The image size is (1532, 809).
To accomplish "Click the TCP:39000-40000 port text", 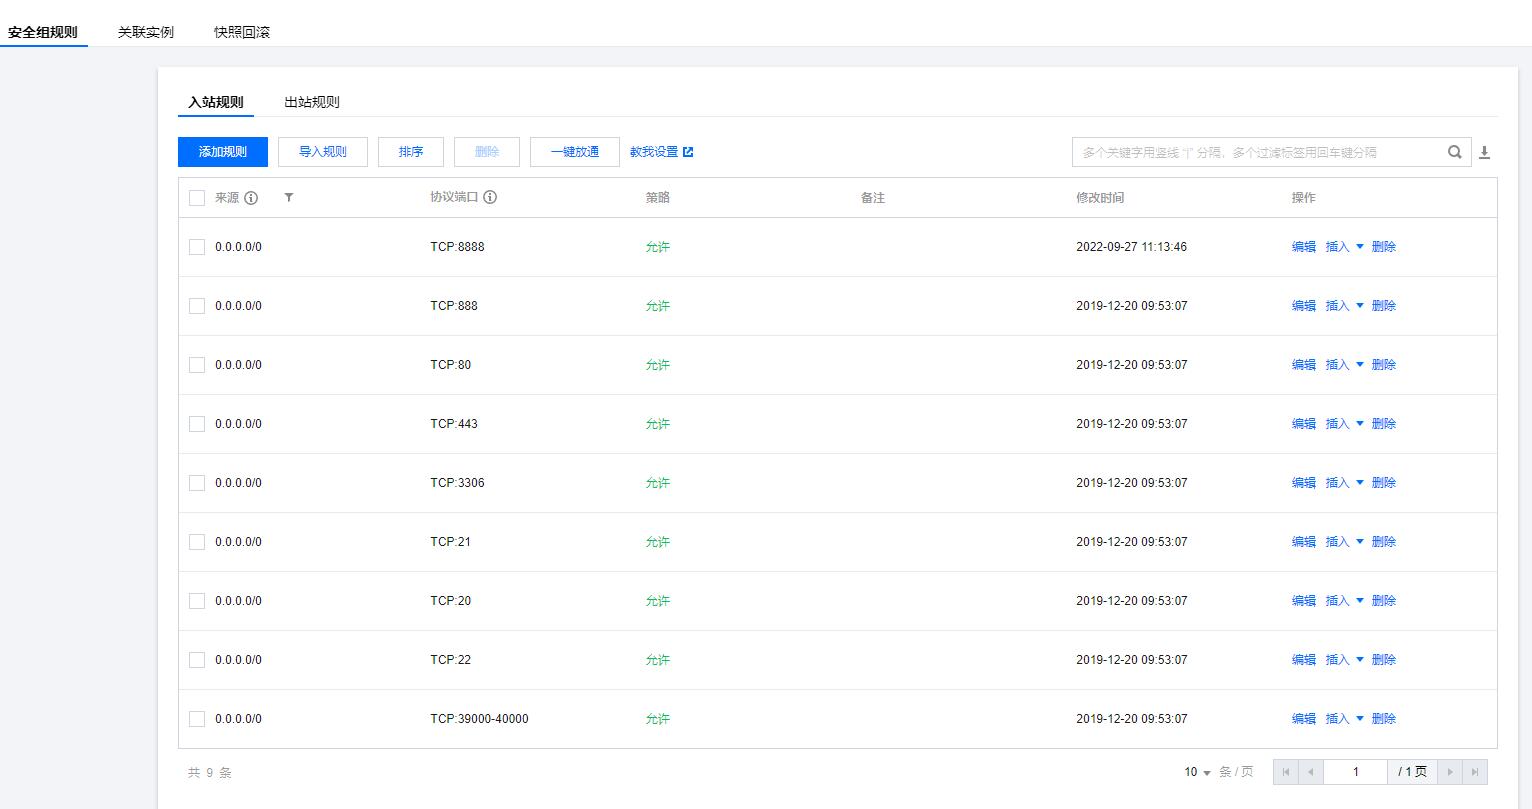I will [480, 719].
